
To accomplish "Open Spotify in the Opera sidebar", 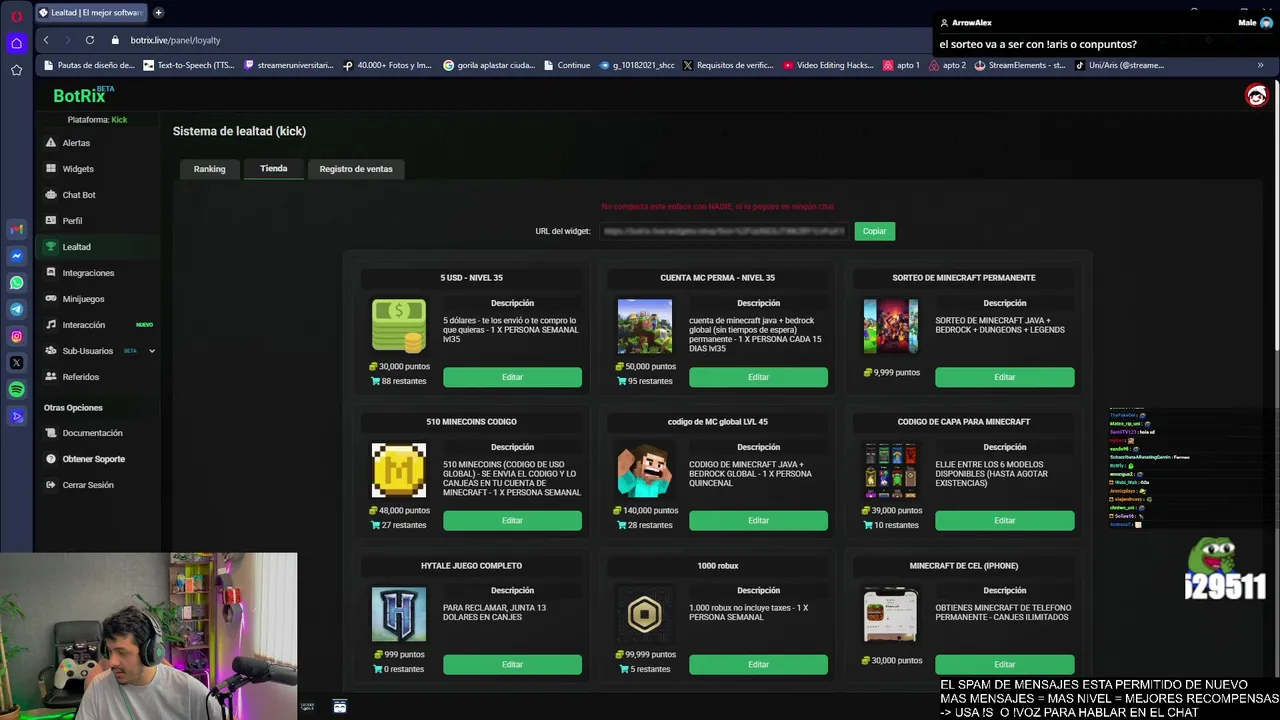I will point(16,390).
